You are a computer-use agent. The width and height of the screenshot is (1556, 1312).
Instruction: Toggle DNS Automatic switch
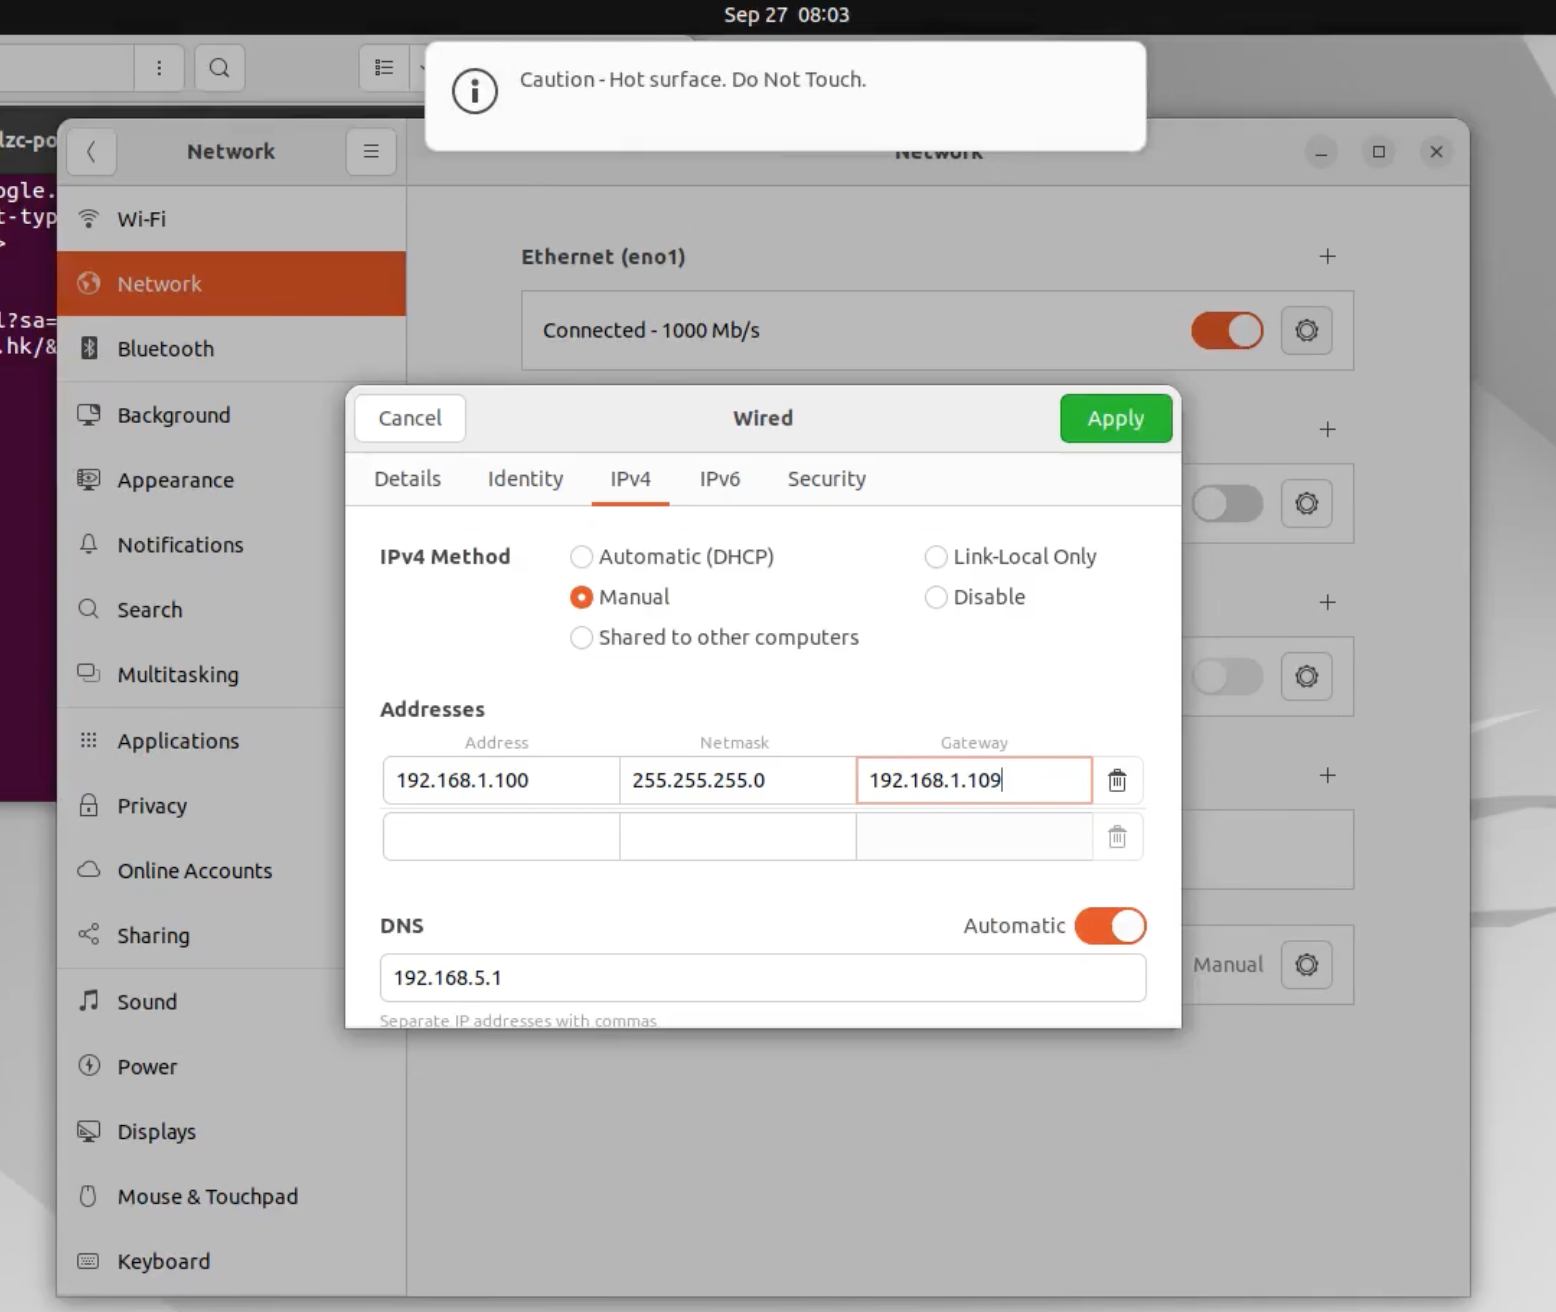coord(1110,926)
